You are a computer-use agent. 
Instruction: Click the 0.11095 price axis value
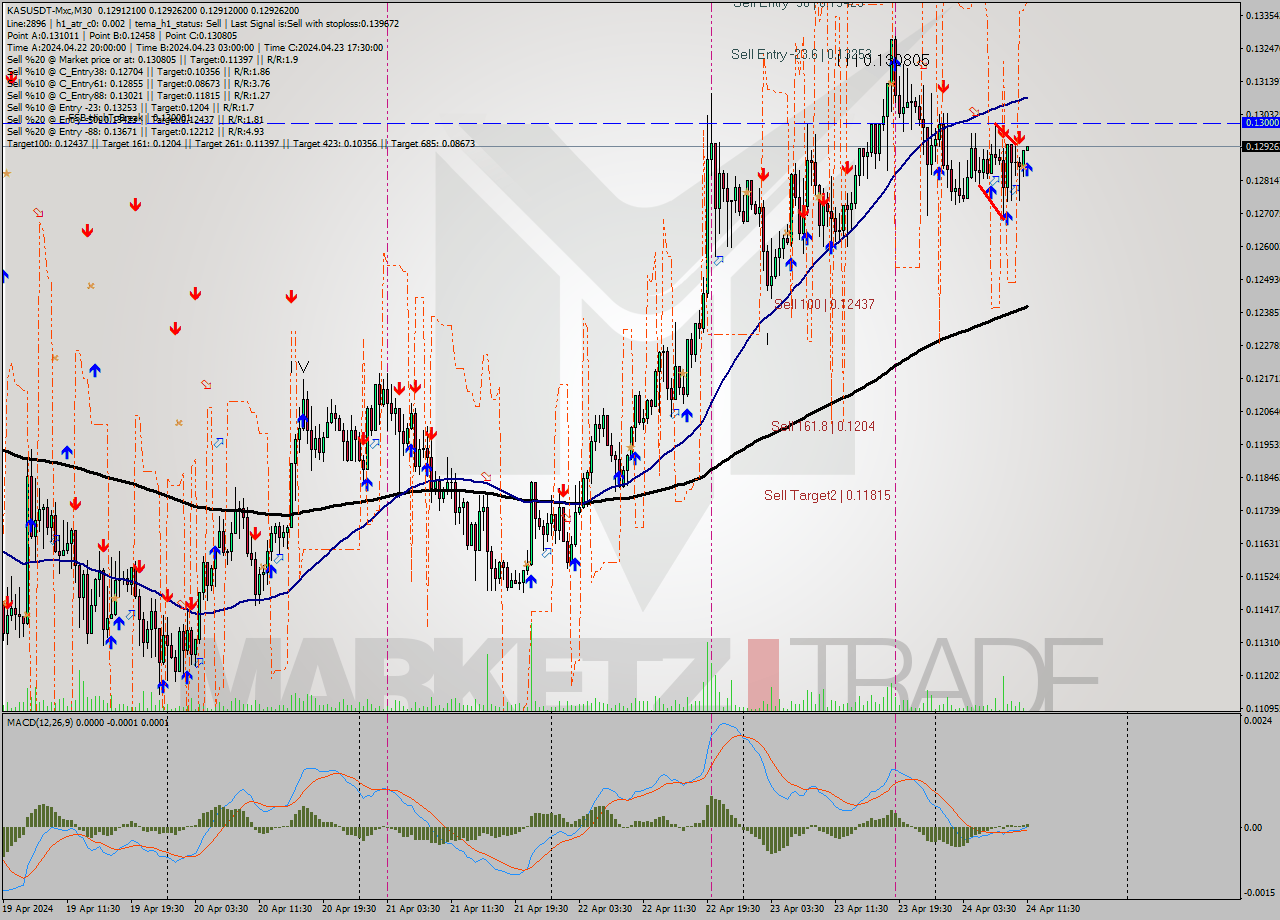click(1261, 708)
